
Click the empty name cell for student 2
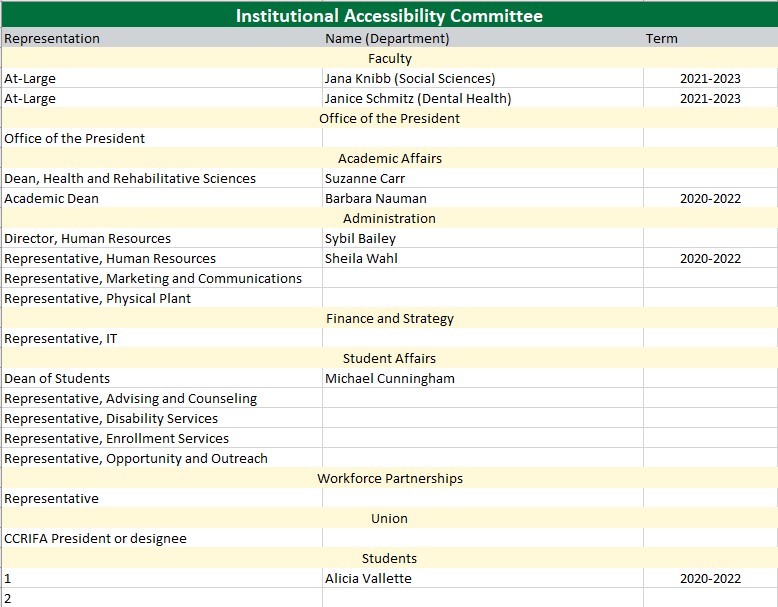click(482, 598)
